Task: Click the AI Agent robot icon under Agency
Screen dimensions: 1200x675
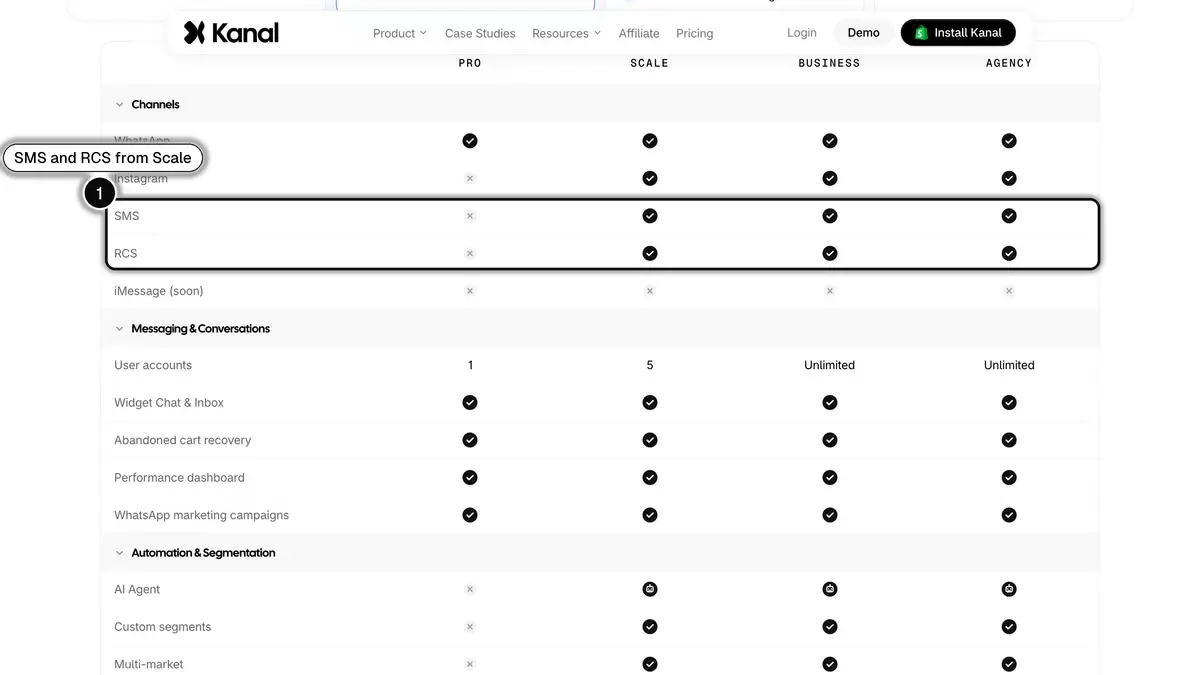Action: pos(1009,590)
